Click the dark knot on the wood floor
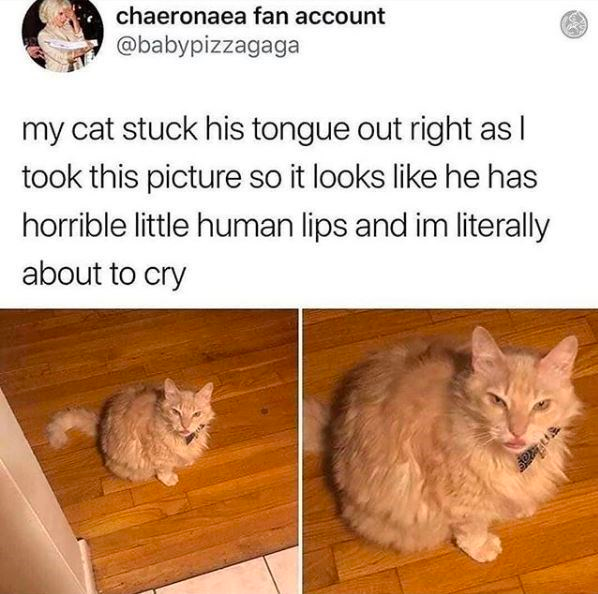Image resolution: width=598 pixels, height=594 pixels. pos(265,411)
